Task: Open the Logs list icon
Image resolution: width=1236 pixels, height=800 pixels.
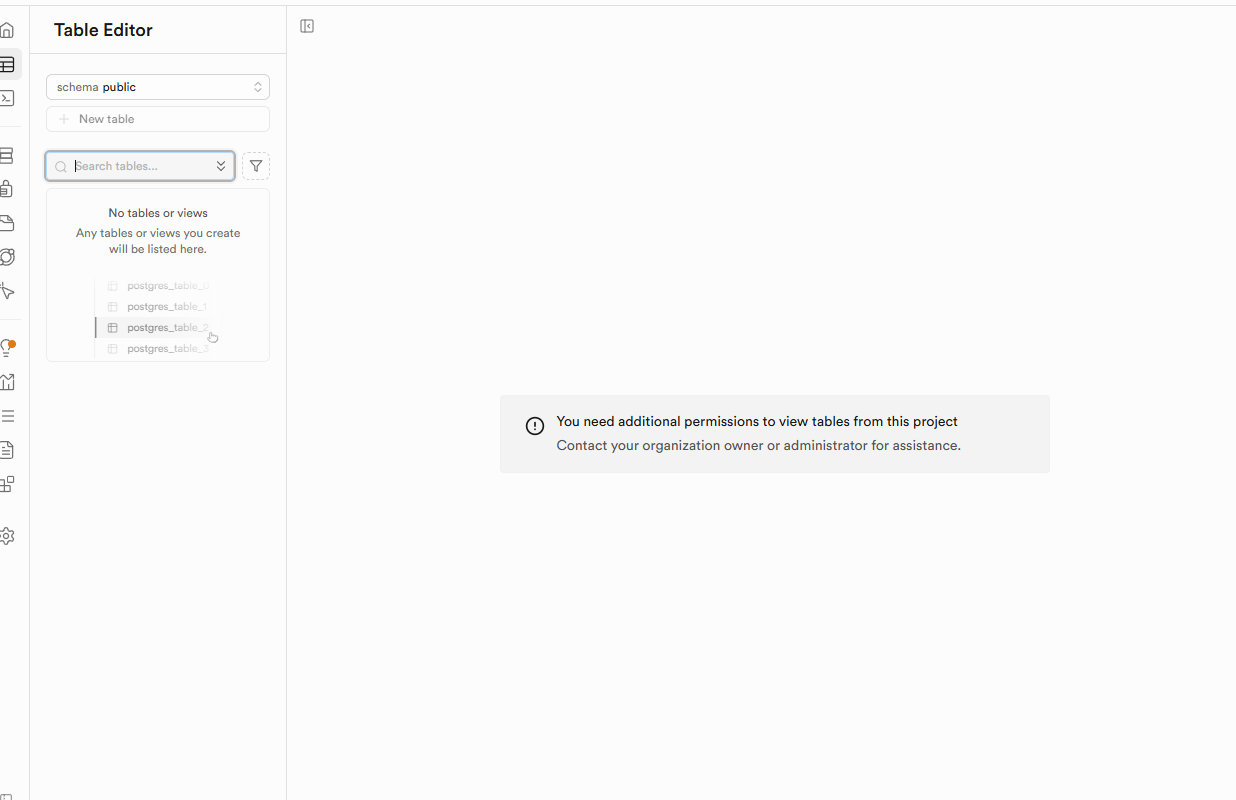Action: coord(7,416)
